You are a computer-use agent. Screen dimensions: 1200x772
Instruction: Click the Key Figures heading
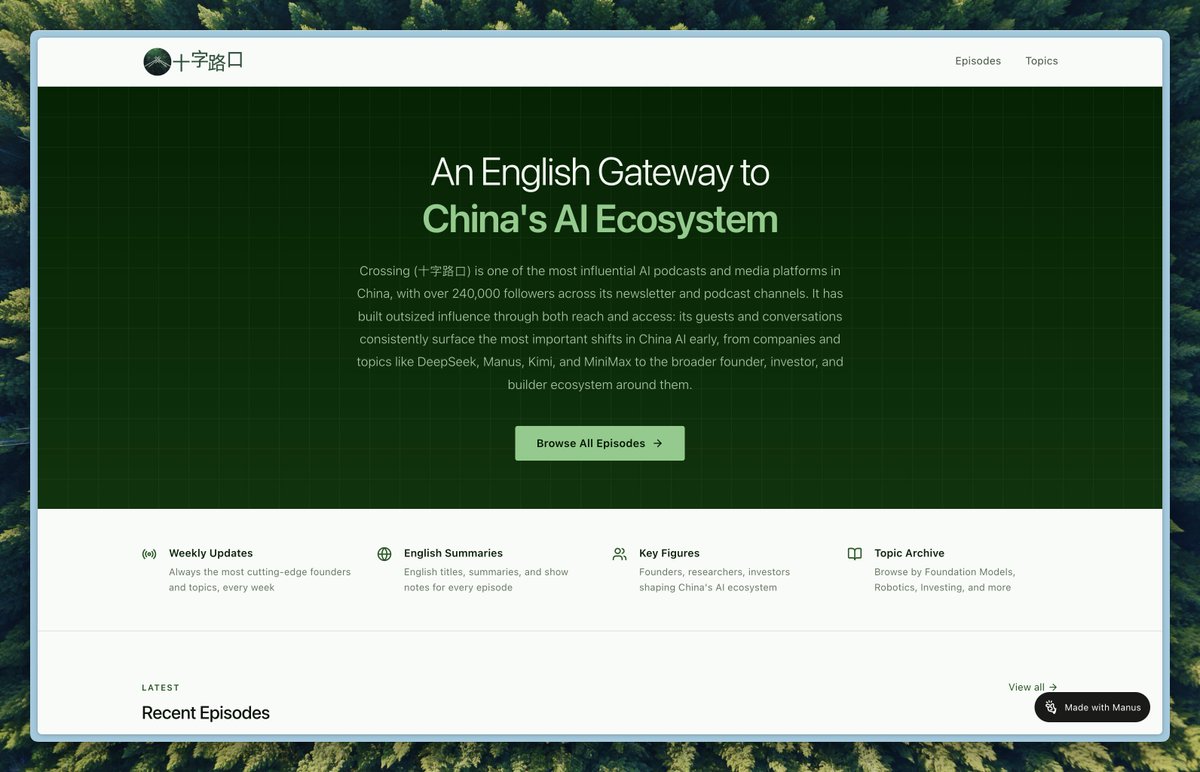(x=669, y=553)
